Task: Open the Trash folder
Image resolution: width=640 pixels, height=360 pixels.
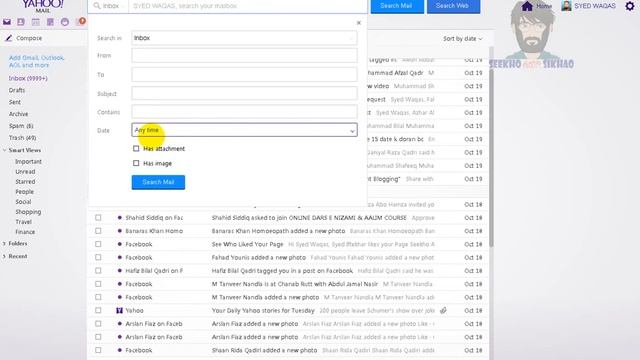Action: click(x=22, y=138)
